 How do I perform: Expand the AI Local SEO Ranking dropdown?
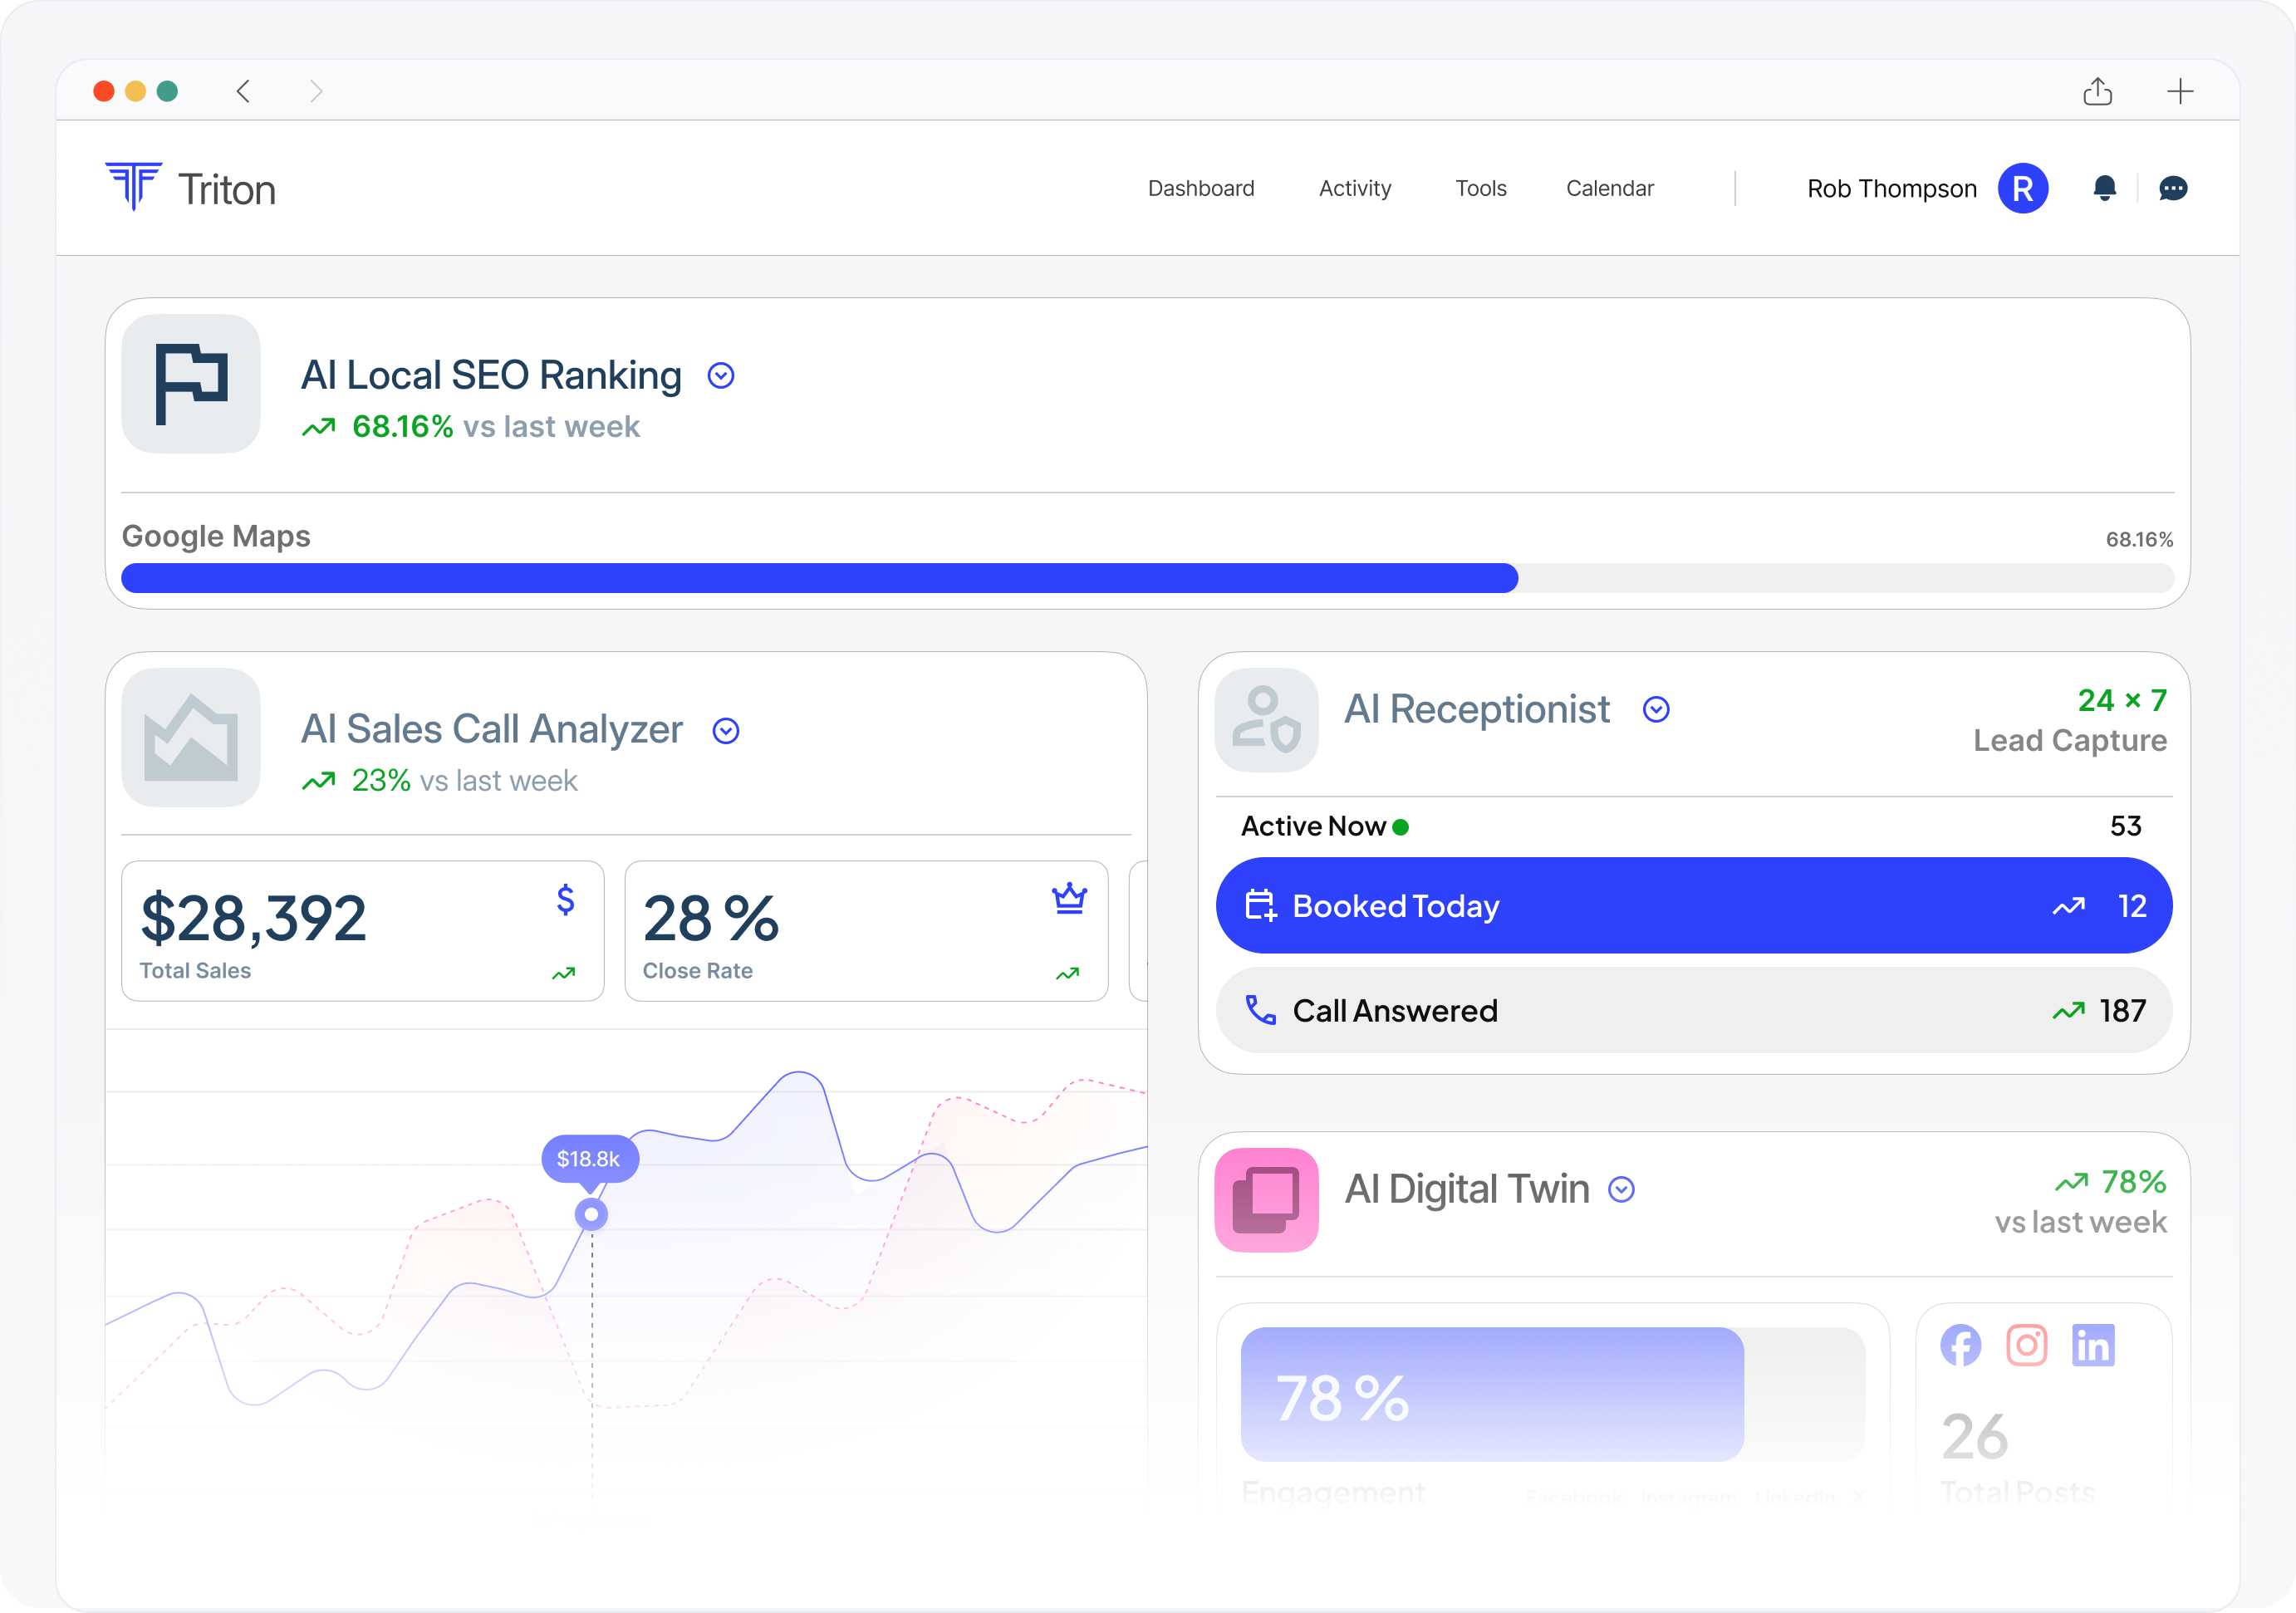pos(721,376)
